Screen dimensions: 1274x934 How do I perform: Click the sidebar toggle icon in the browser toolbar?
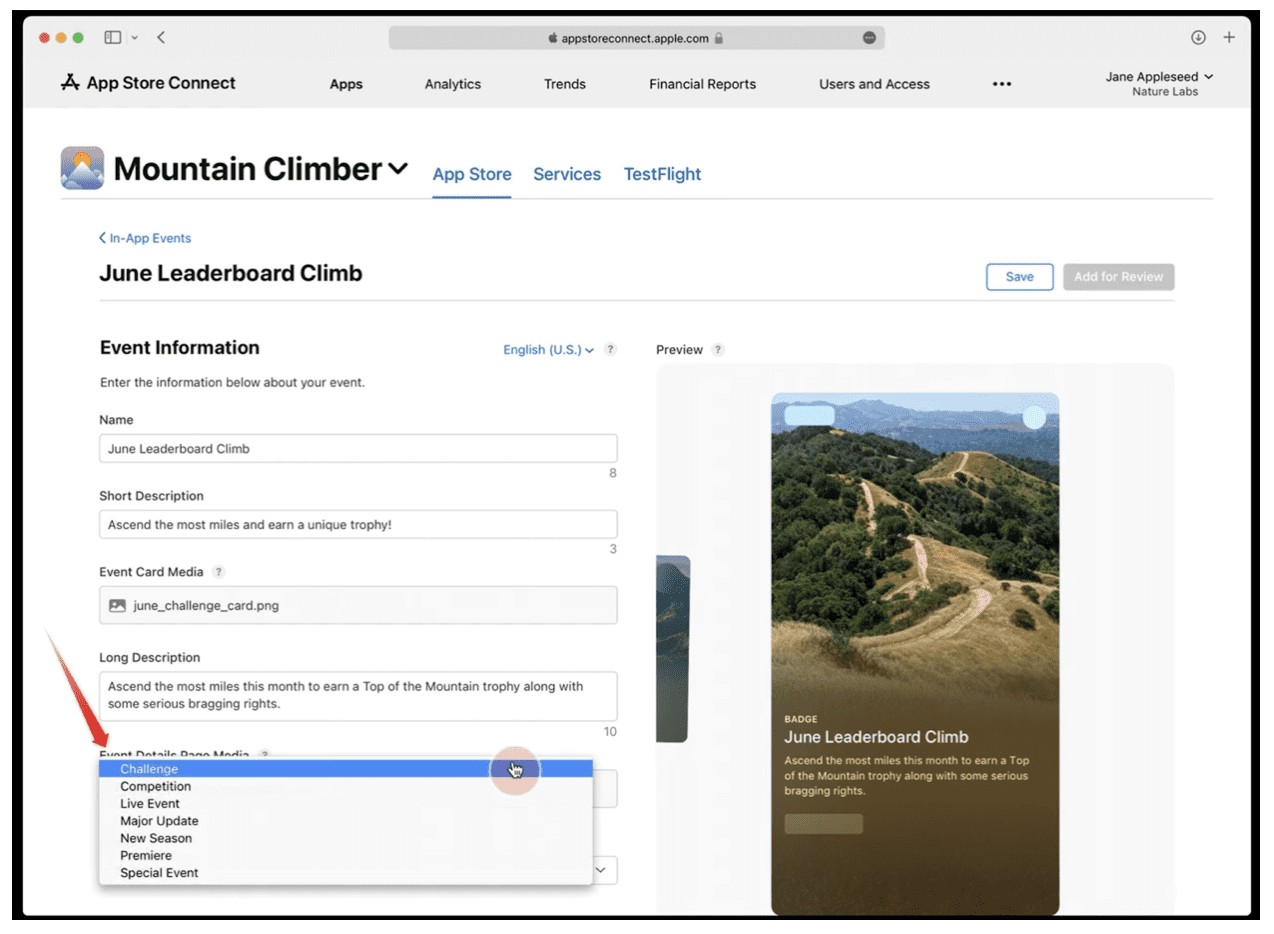[110, 37]
